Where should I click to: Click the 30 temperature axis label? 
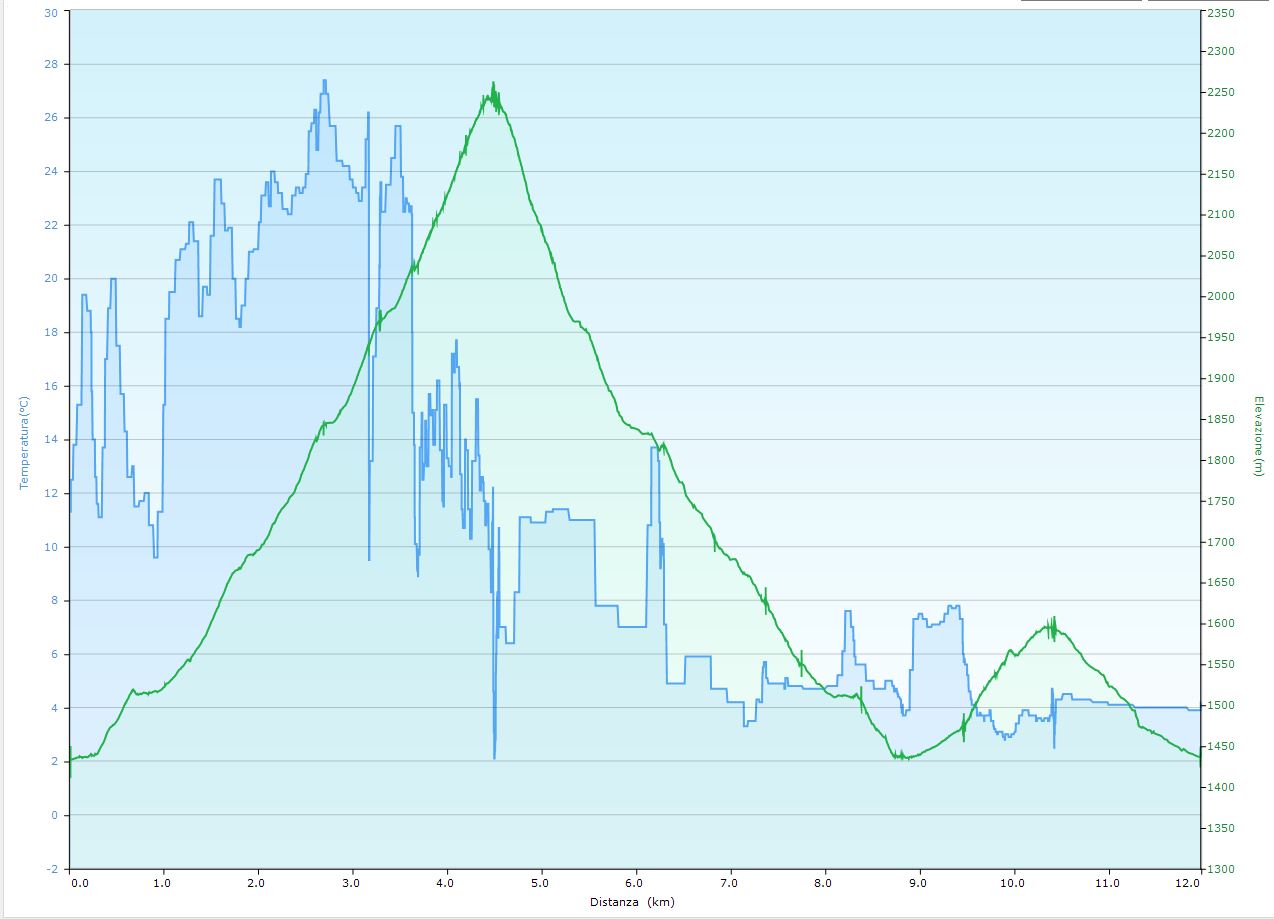click(51, 14)
